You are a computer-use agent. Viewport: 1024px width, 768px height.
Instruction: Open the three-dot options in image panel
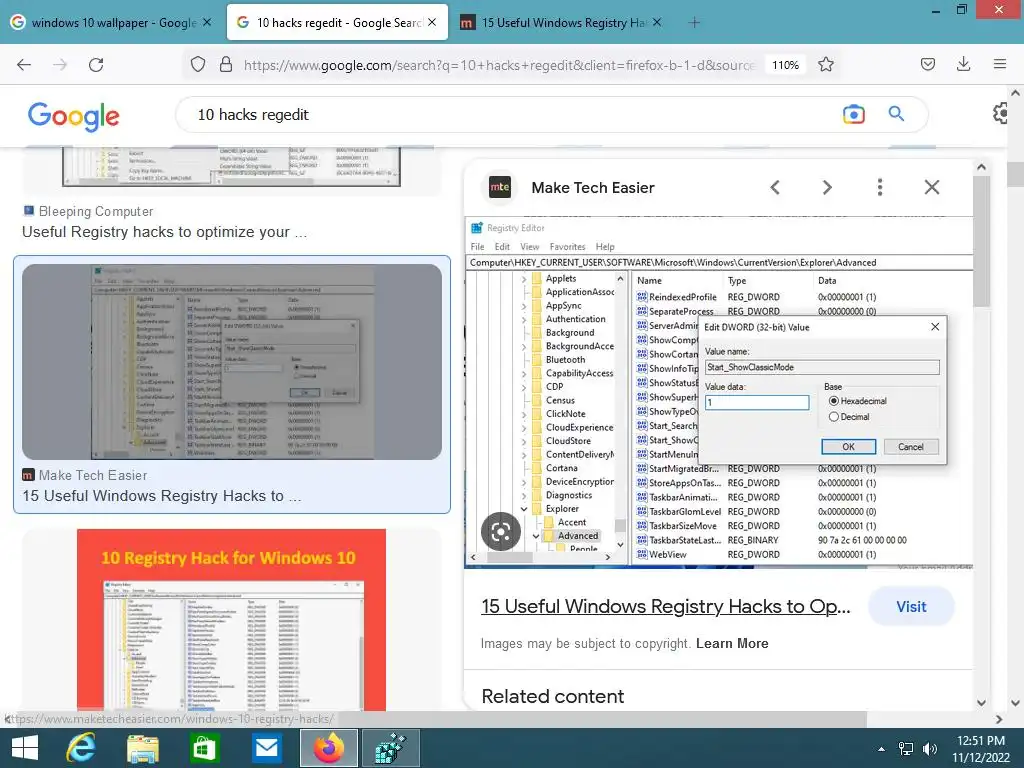880,187
